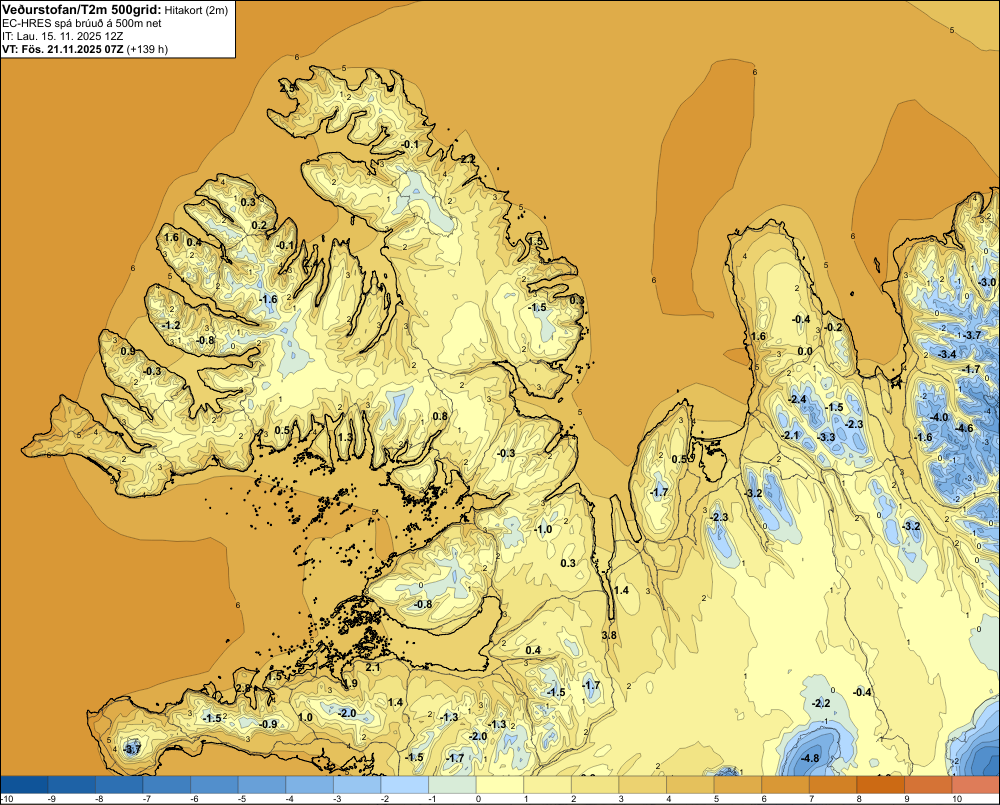Click the legend swatch between 0 and 1

pyautogui.click(x=500, y=785)
